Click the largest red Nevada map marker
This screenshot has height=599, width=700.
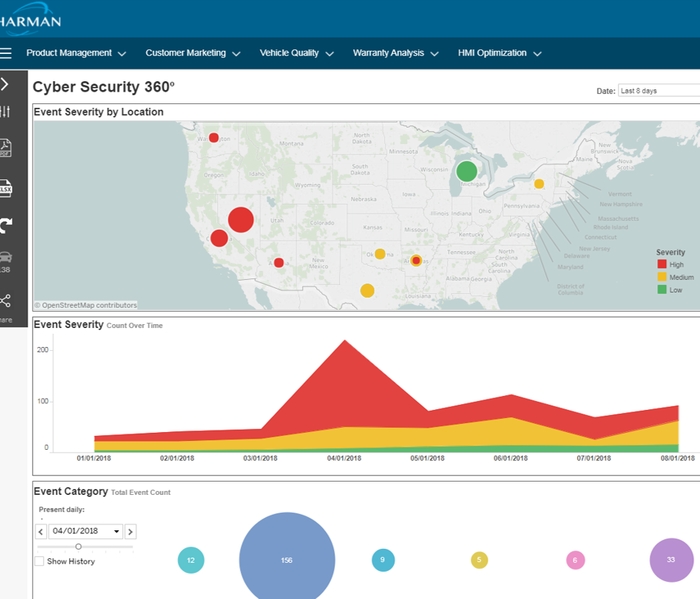(241, 220)
